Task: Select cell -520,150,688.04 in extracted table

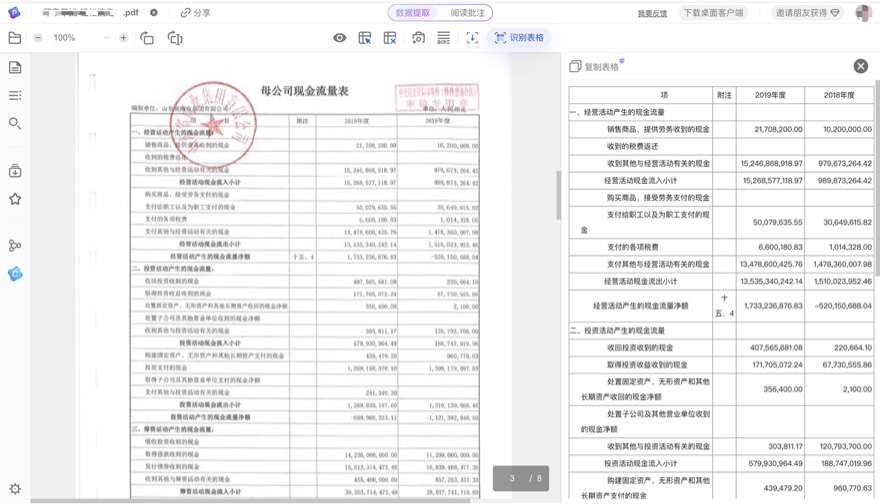Action: (x=839, y=306)
